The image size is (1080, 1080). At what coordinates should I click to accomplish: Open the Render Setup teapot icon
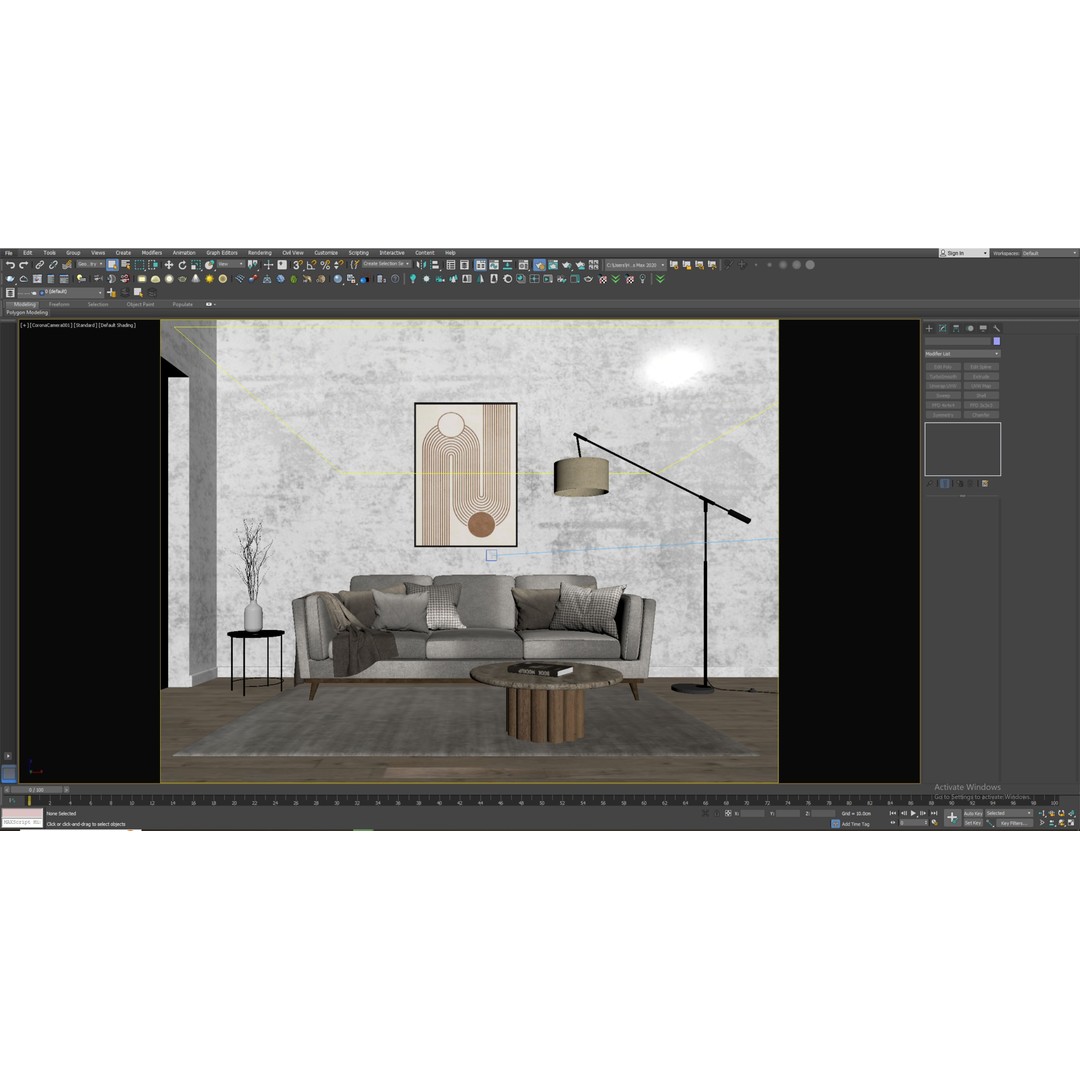(x=539, y=264)
